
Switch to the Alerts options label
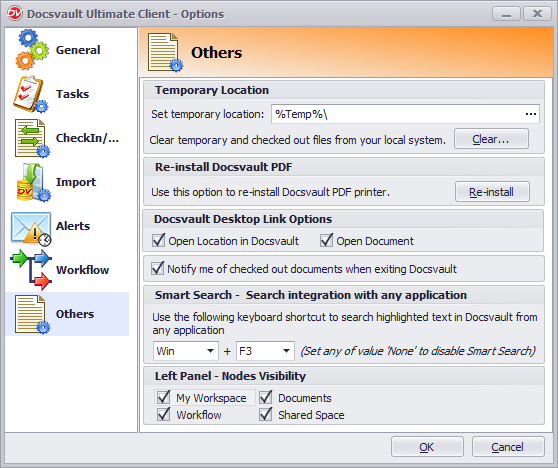[73, 226]
